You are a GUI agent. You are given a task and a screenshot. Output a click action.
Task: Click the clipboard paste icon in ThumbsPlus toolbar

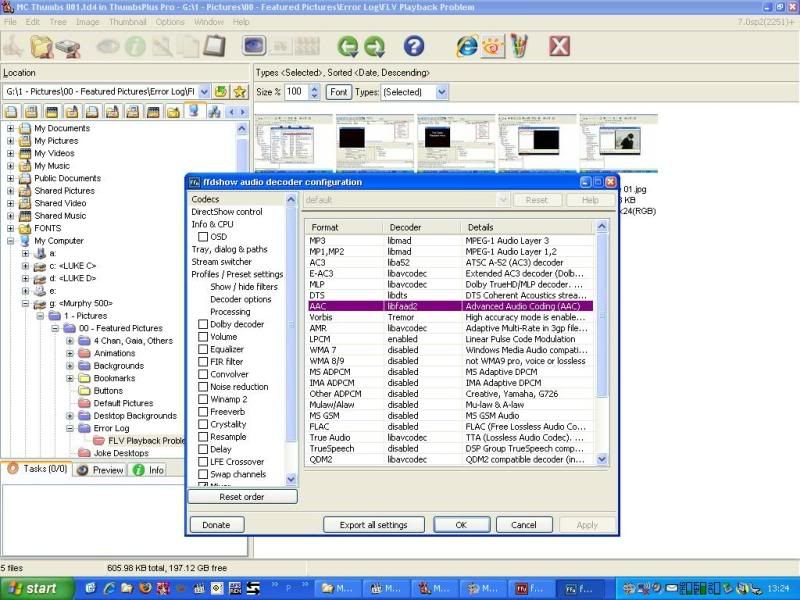[214, 46]
